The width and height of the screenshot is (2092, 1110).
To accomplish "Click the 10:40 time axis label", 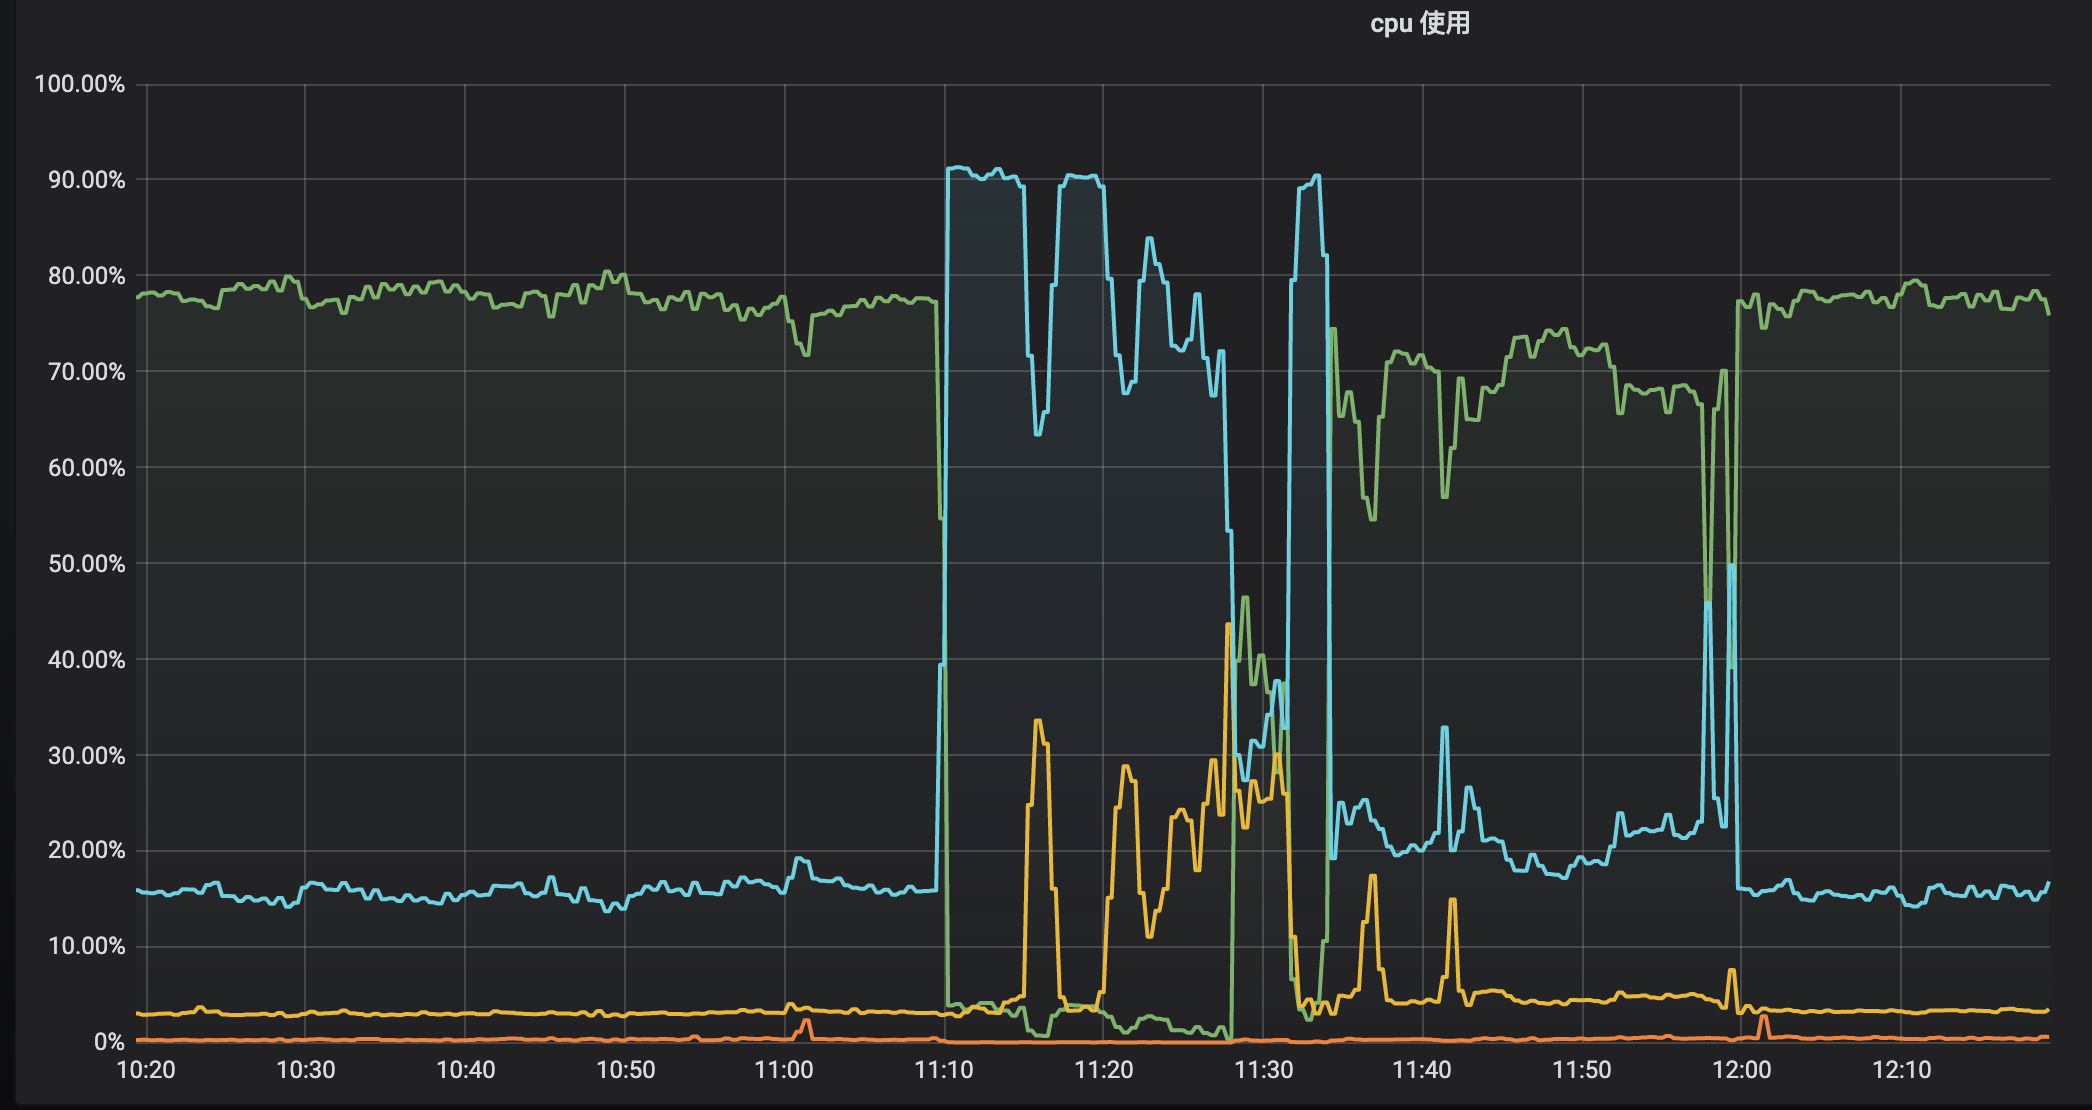I will pos(466,1070).
